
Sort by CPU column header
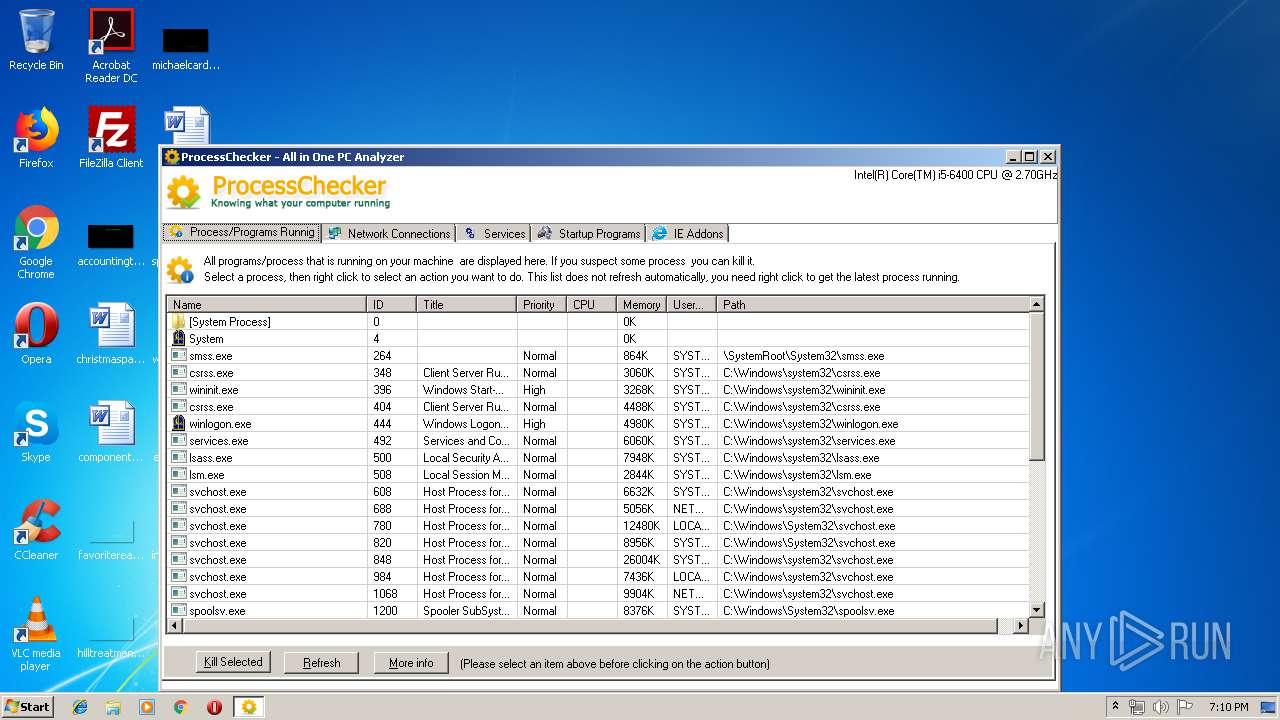pyautogui.click(x=592, y=304)
